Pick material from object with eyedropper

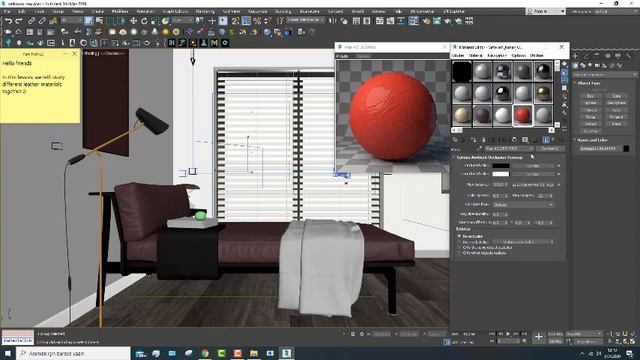click(x=479, y=149)
